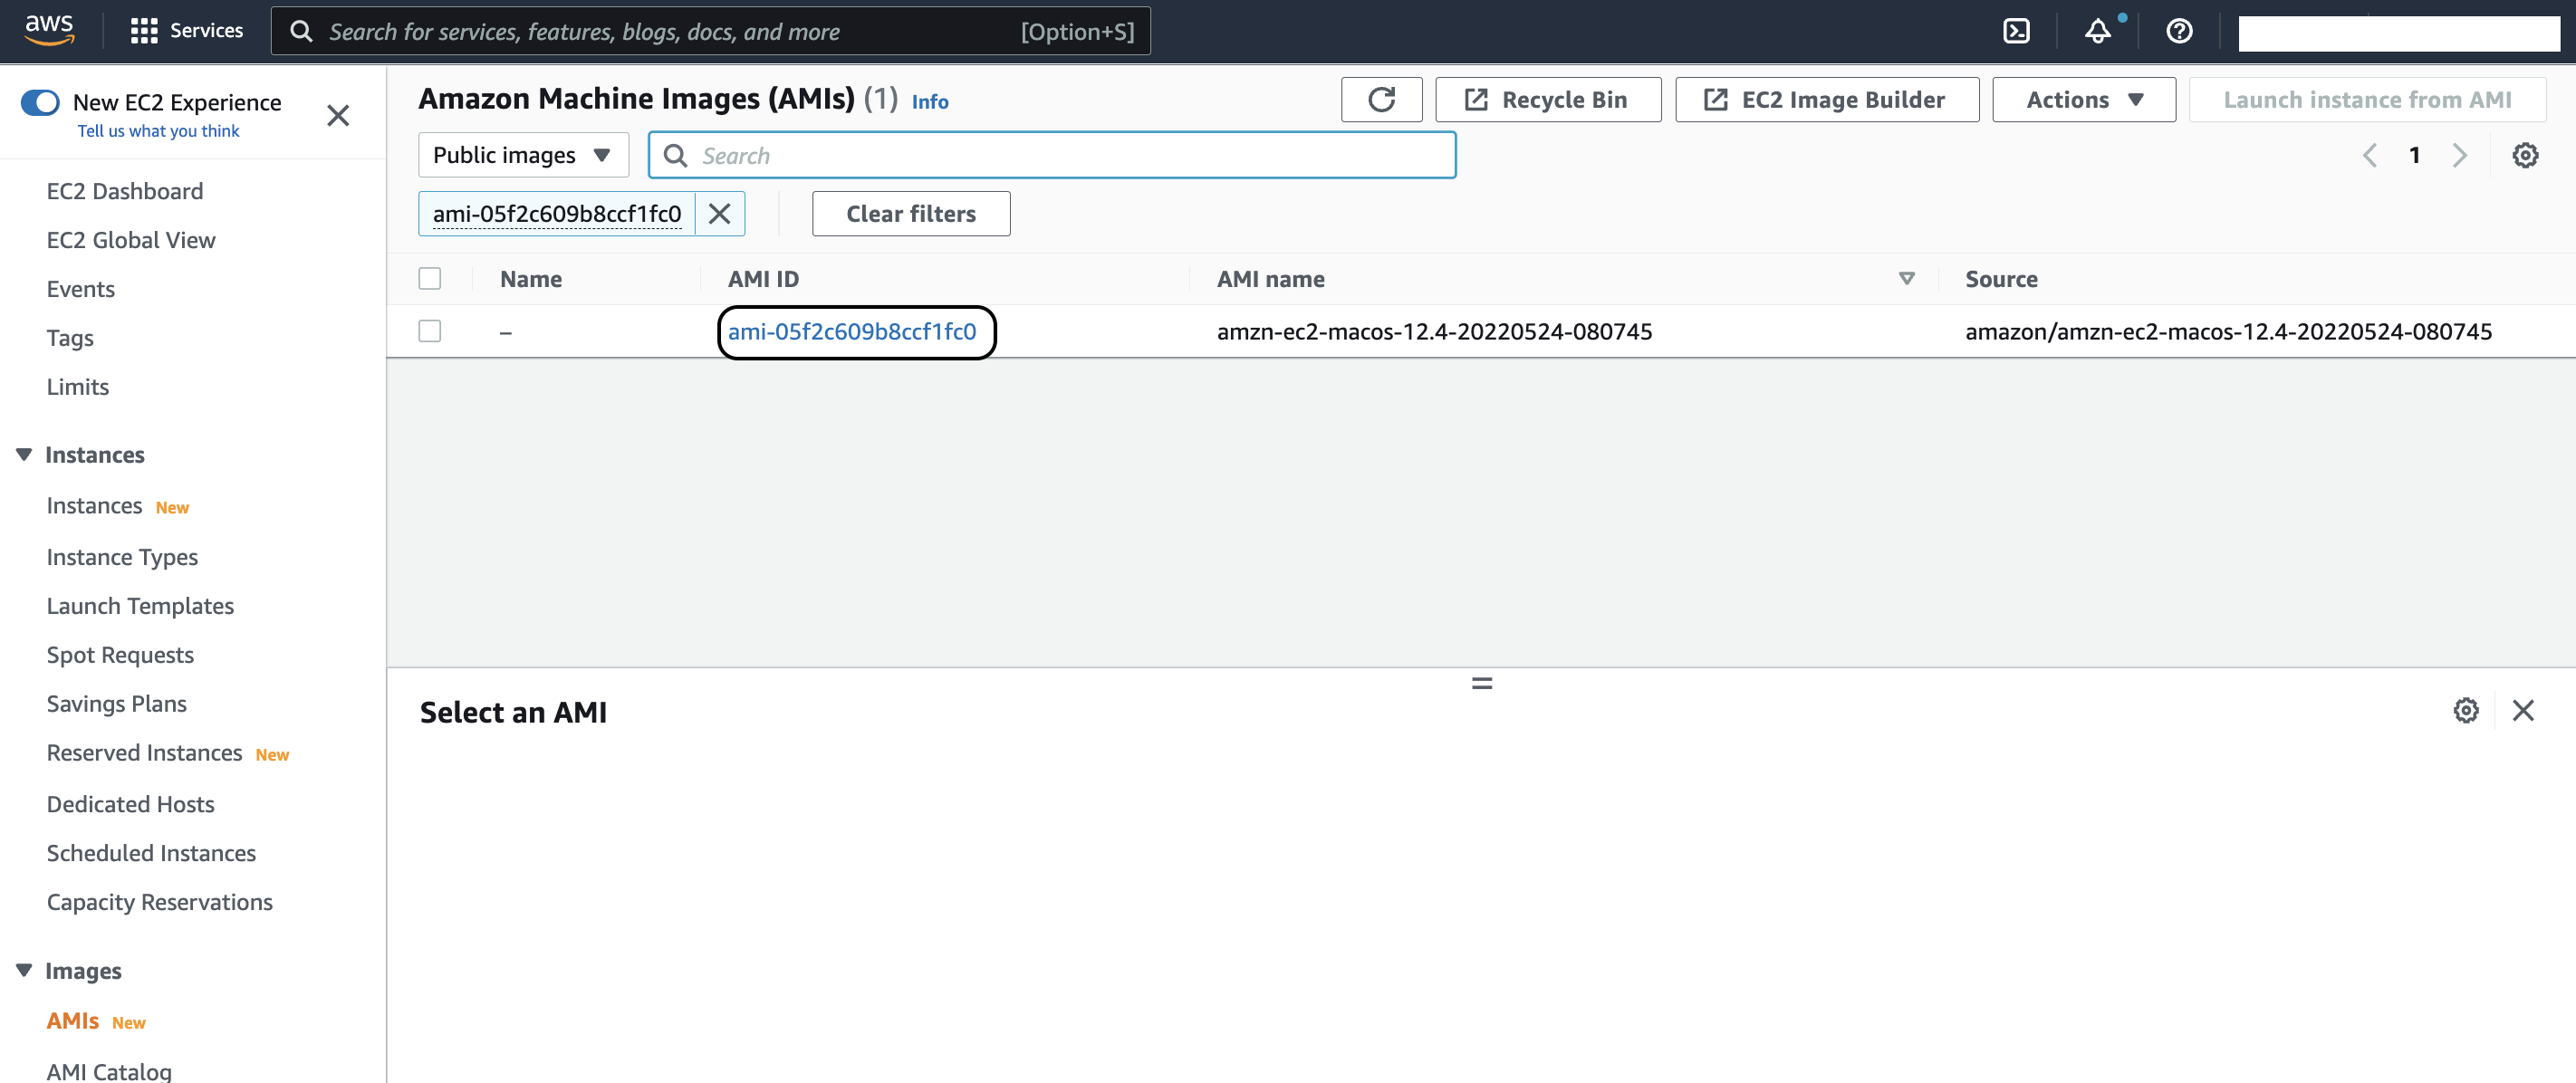This screenshot has width=2576, height=1083.
Task: Open the AMIs sidebar item
Action: (x=73, y=1020)
